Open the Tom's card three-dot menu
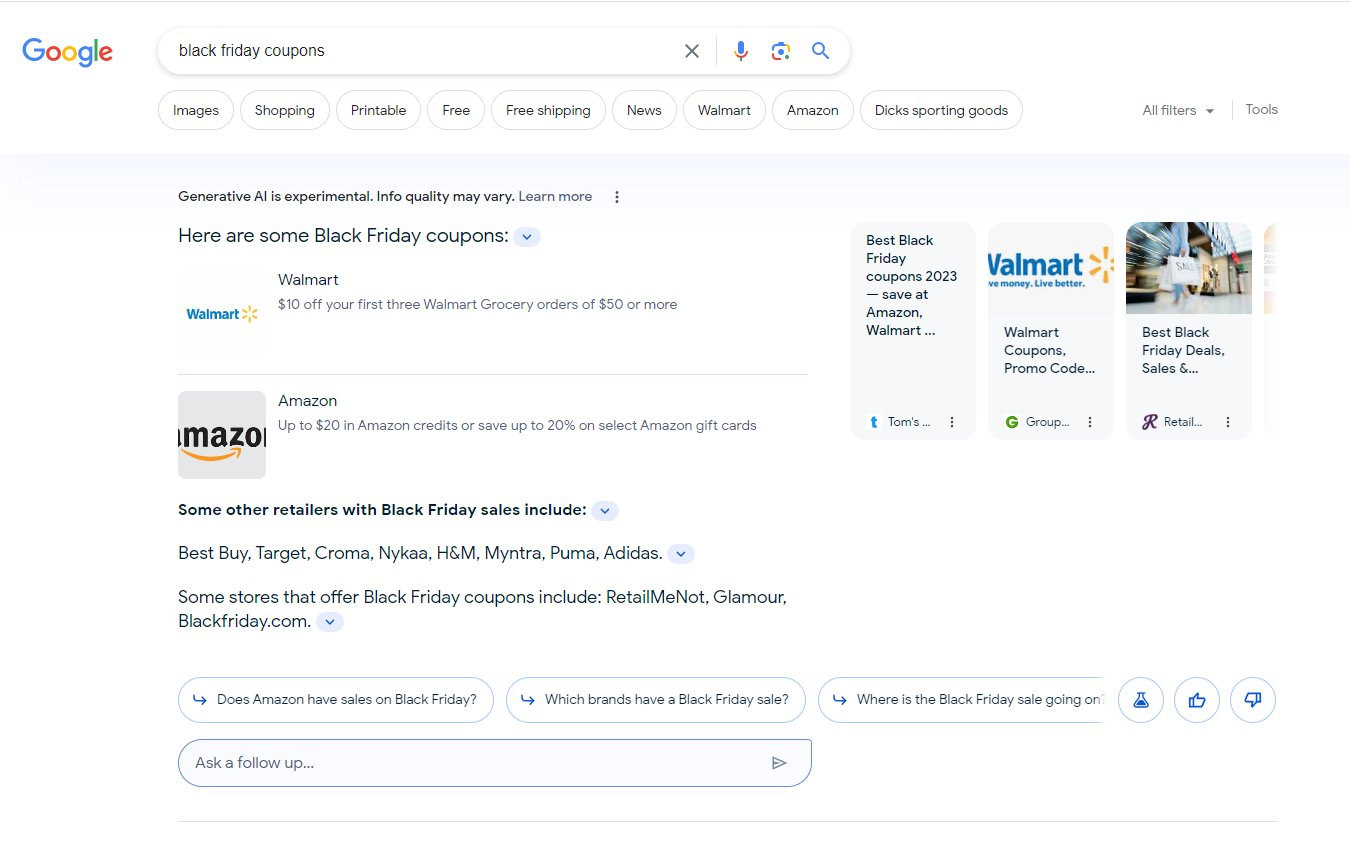The height and width of the screenshot is (863, 1350). [x=952, y=422]
